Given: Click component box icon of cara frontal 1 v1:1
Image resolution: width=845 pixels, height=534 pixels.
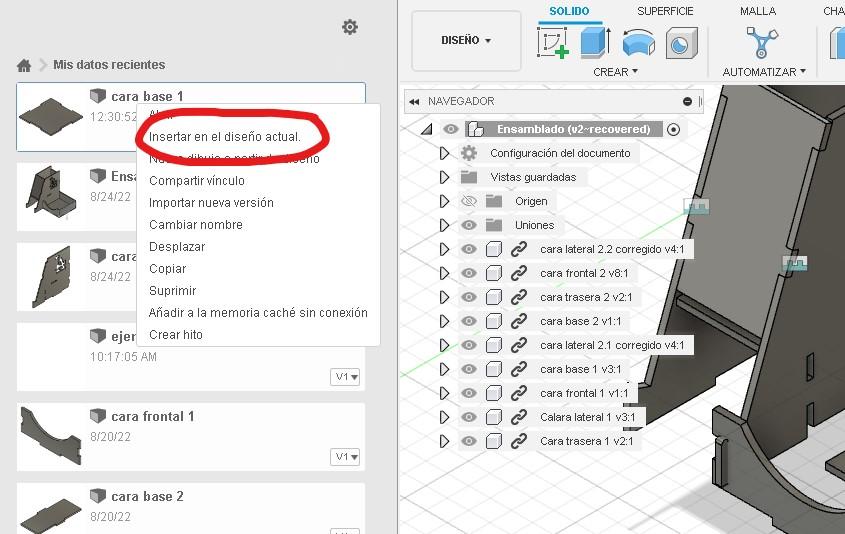Looking at the screenshot, I should pyautogui.click(x=494, y=393).
